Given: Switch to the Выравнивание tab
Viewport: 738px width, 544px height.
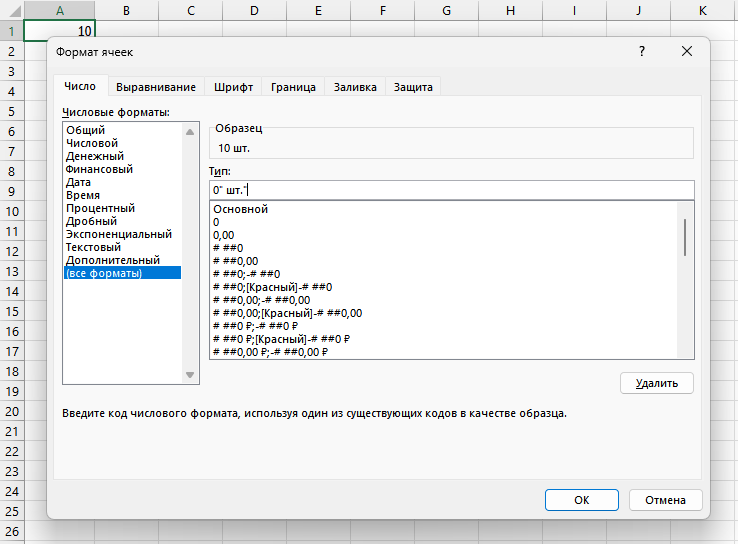Looking at the screenshot, I should (x=156, y=87).
